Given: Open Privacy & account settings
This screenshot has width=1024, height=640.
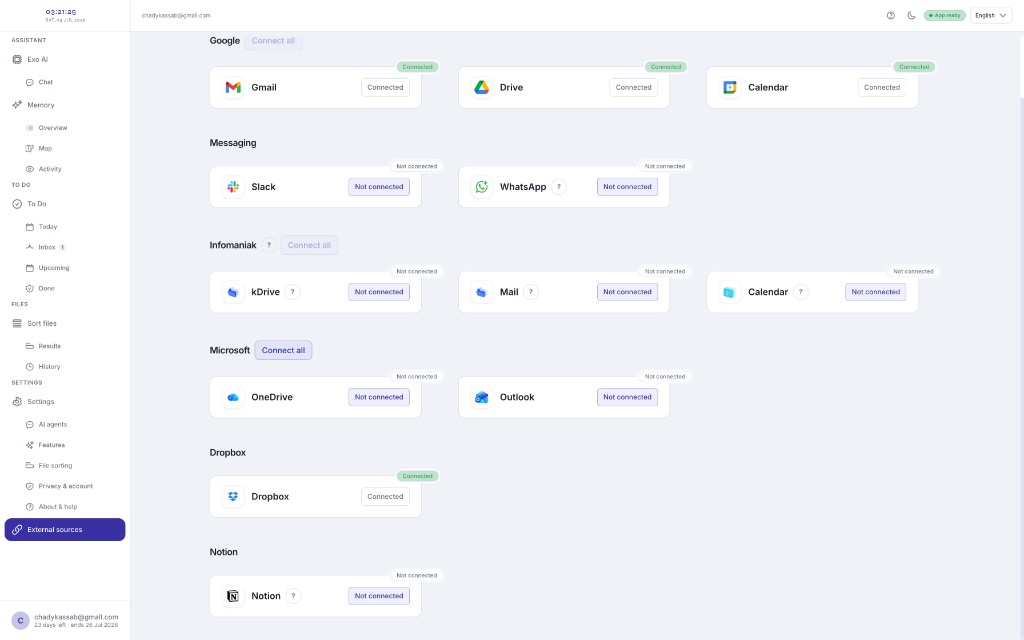Looking at the screenshot, I should point(65,487).
